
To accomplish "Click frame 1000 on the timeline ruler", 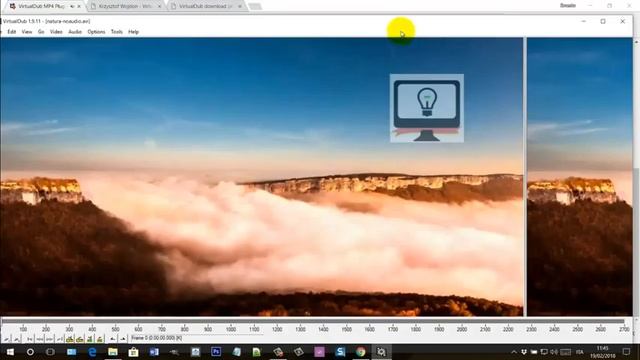I will [231, 329].
